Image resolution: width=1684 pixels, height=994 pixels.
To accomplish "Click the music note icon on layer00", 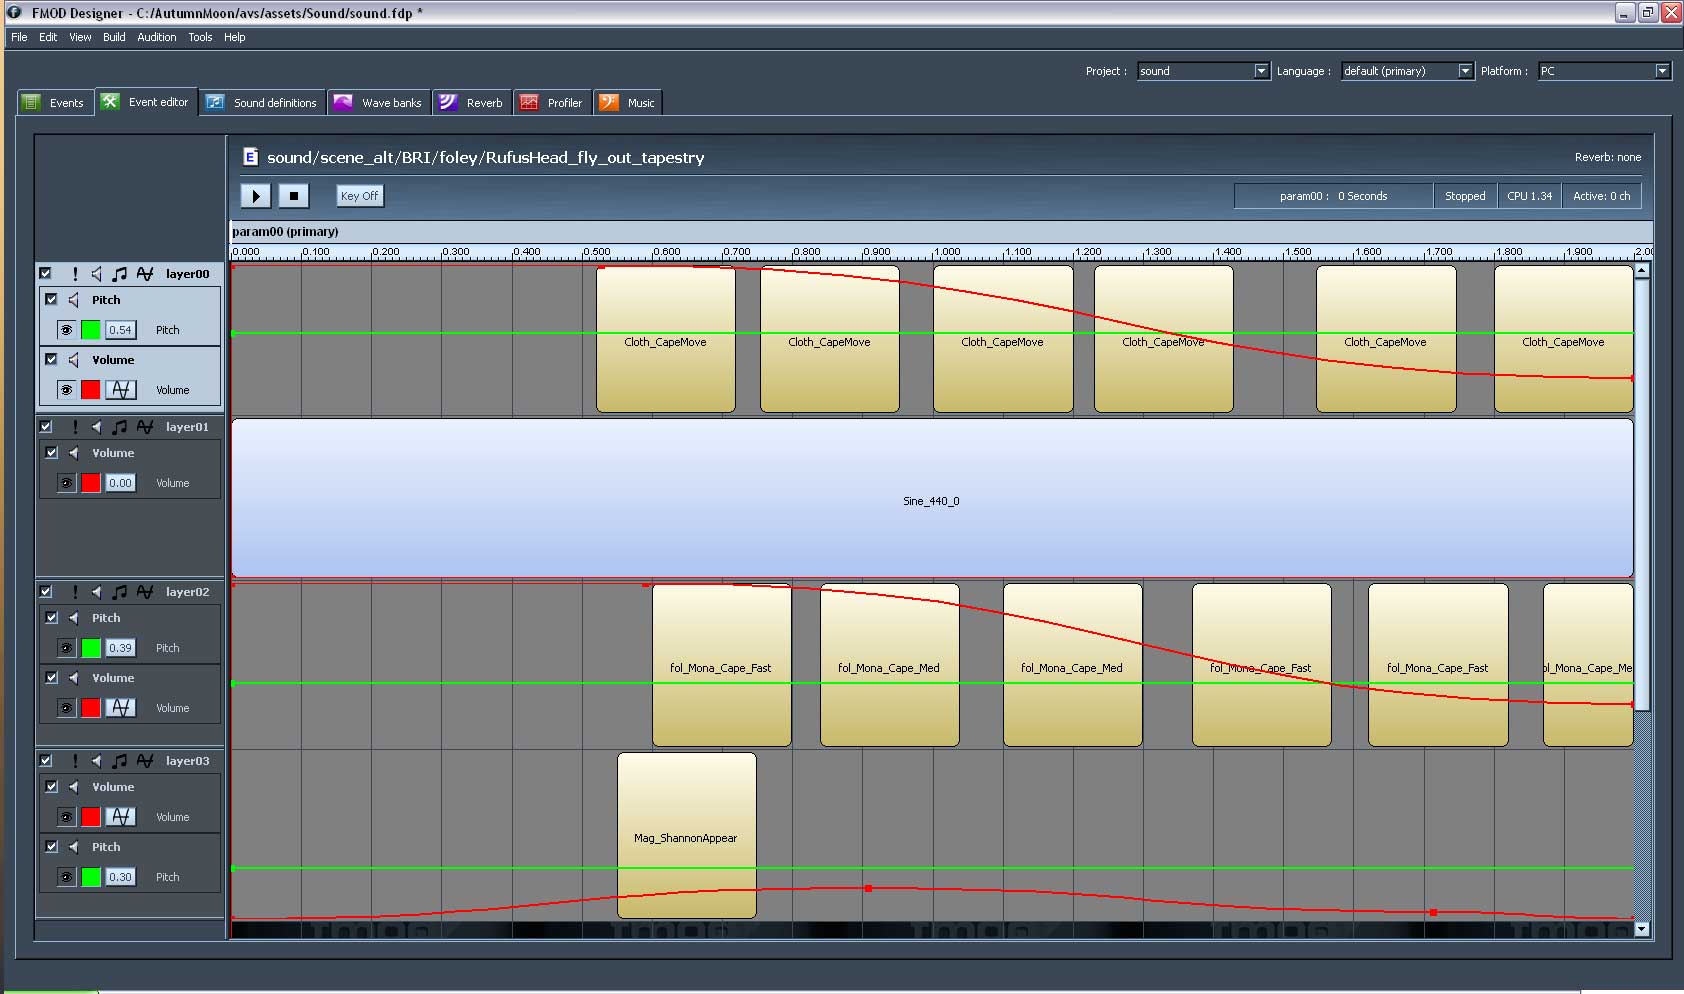I will click(x=120, y=273).
